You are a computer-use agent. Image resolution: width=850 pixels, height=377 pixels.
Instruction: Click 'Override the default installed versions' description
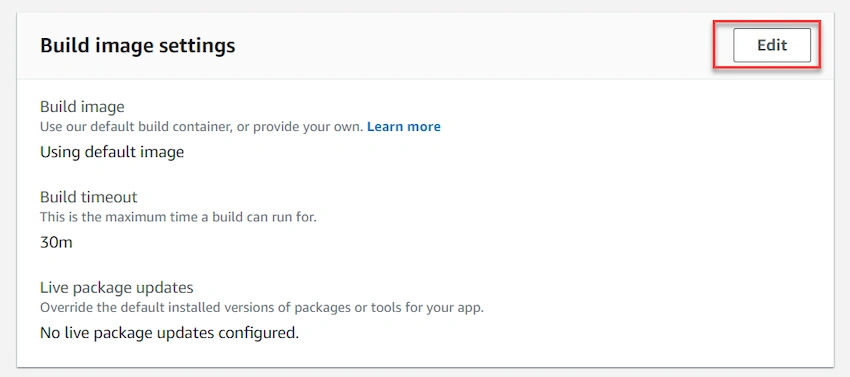262,308
